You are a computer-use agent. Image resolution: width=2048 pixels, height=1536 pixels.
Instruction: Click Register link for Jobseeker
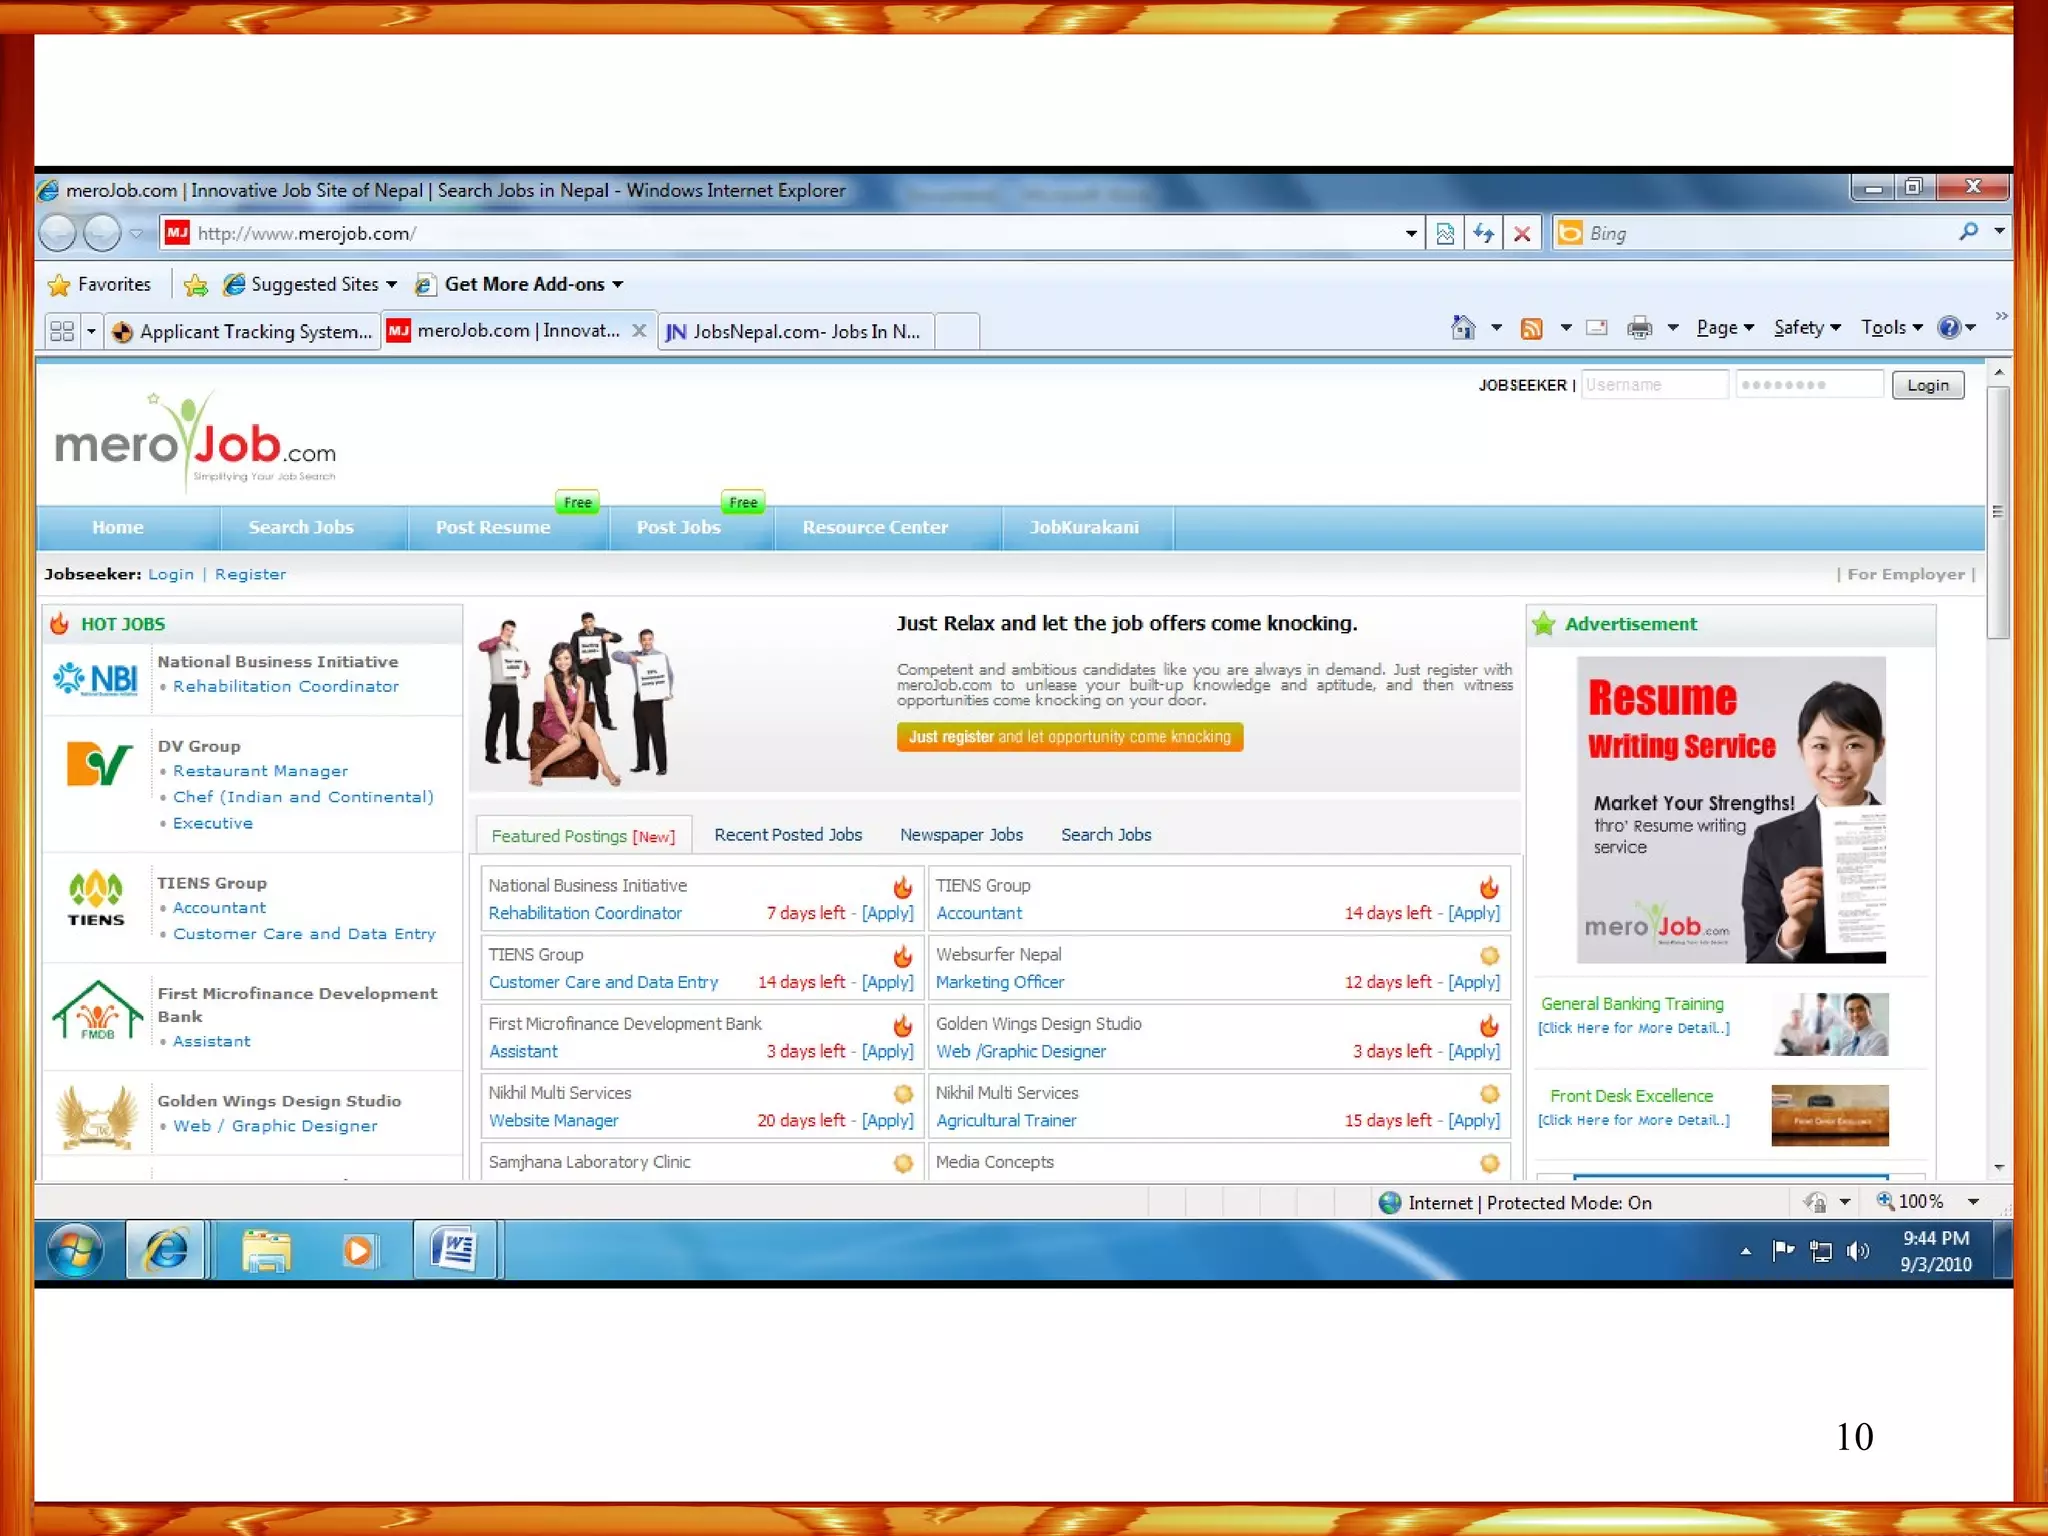coord(250,574)
